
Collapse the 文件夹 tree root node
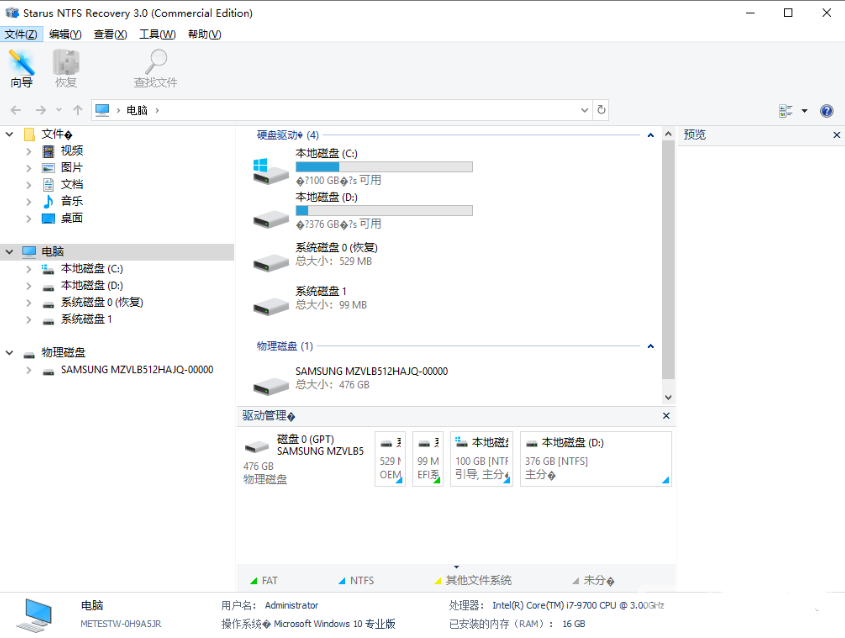point(9,134)
